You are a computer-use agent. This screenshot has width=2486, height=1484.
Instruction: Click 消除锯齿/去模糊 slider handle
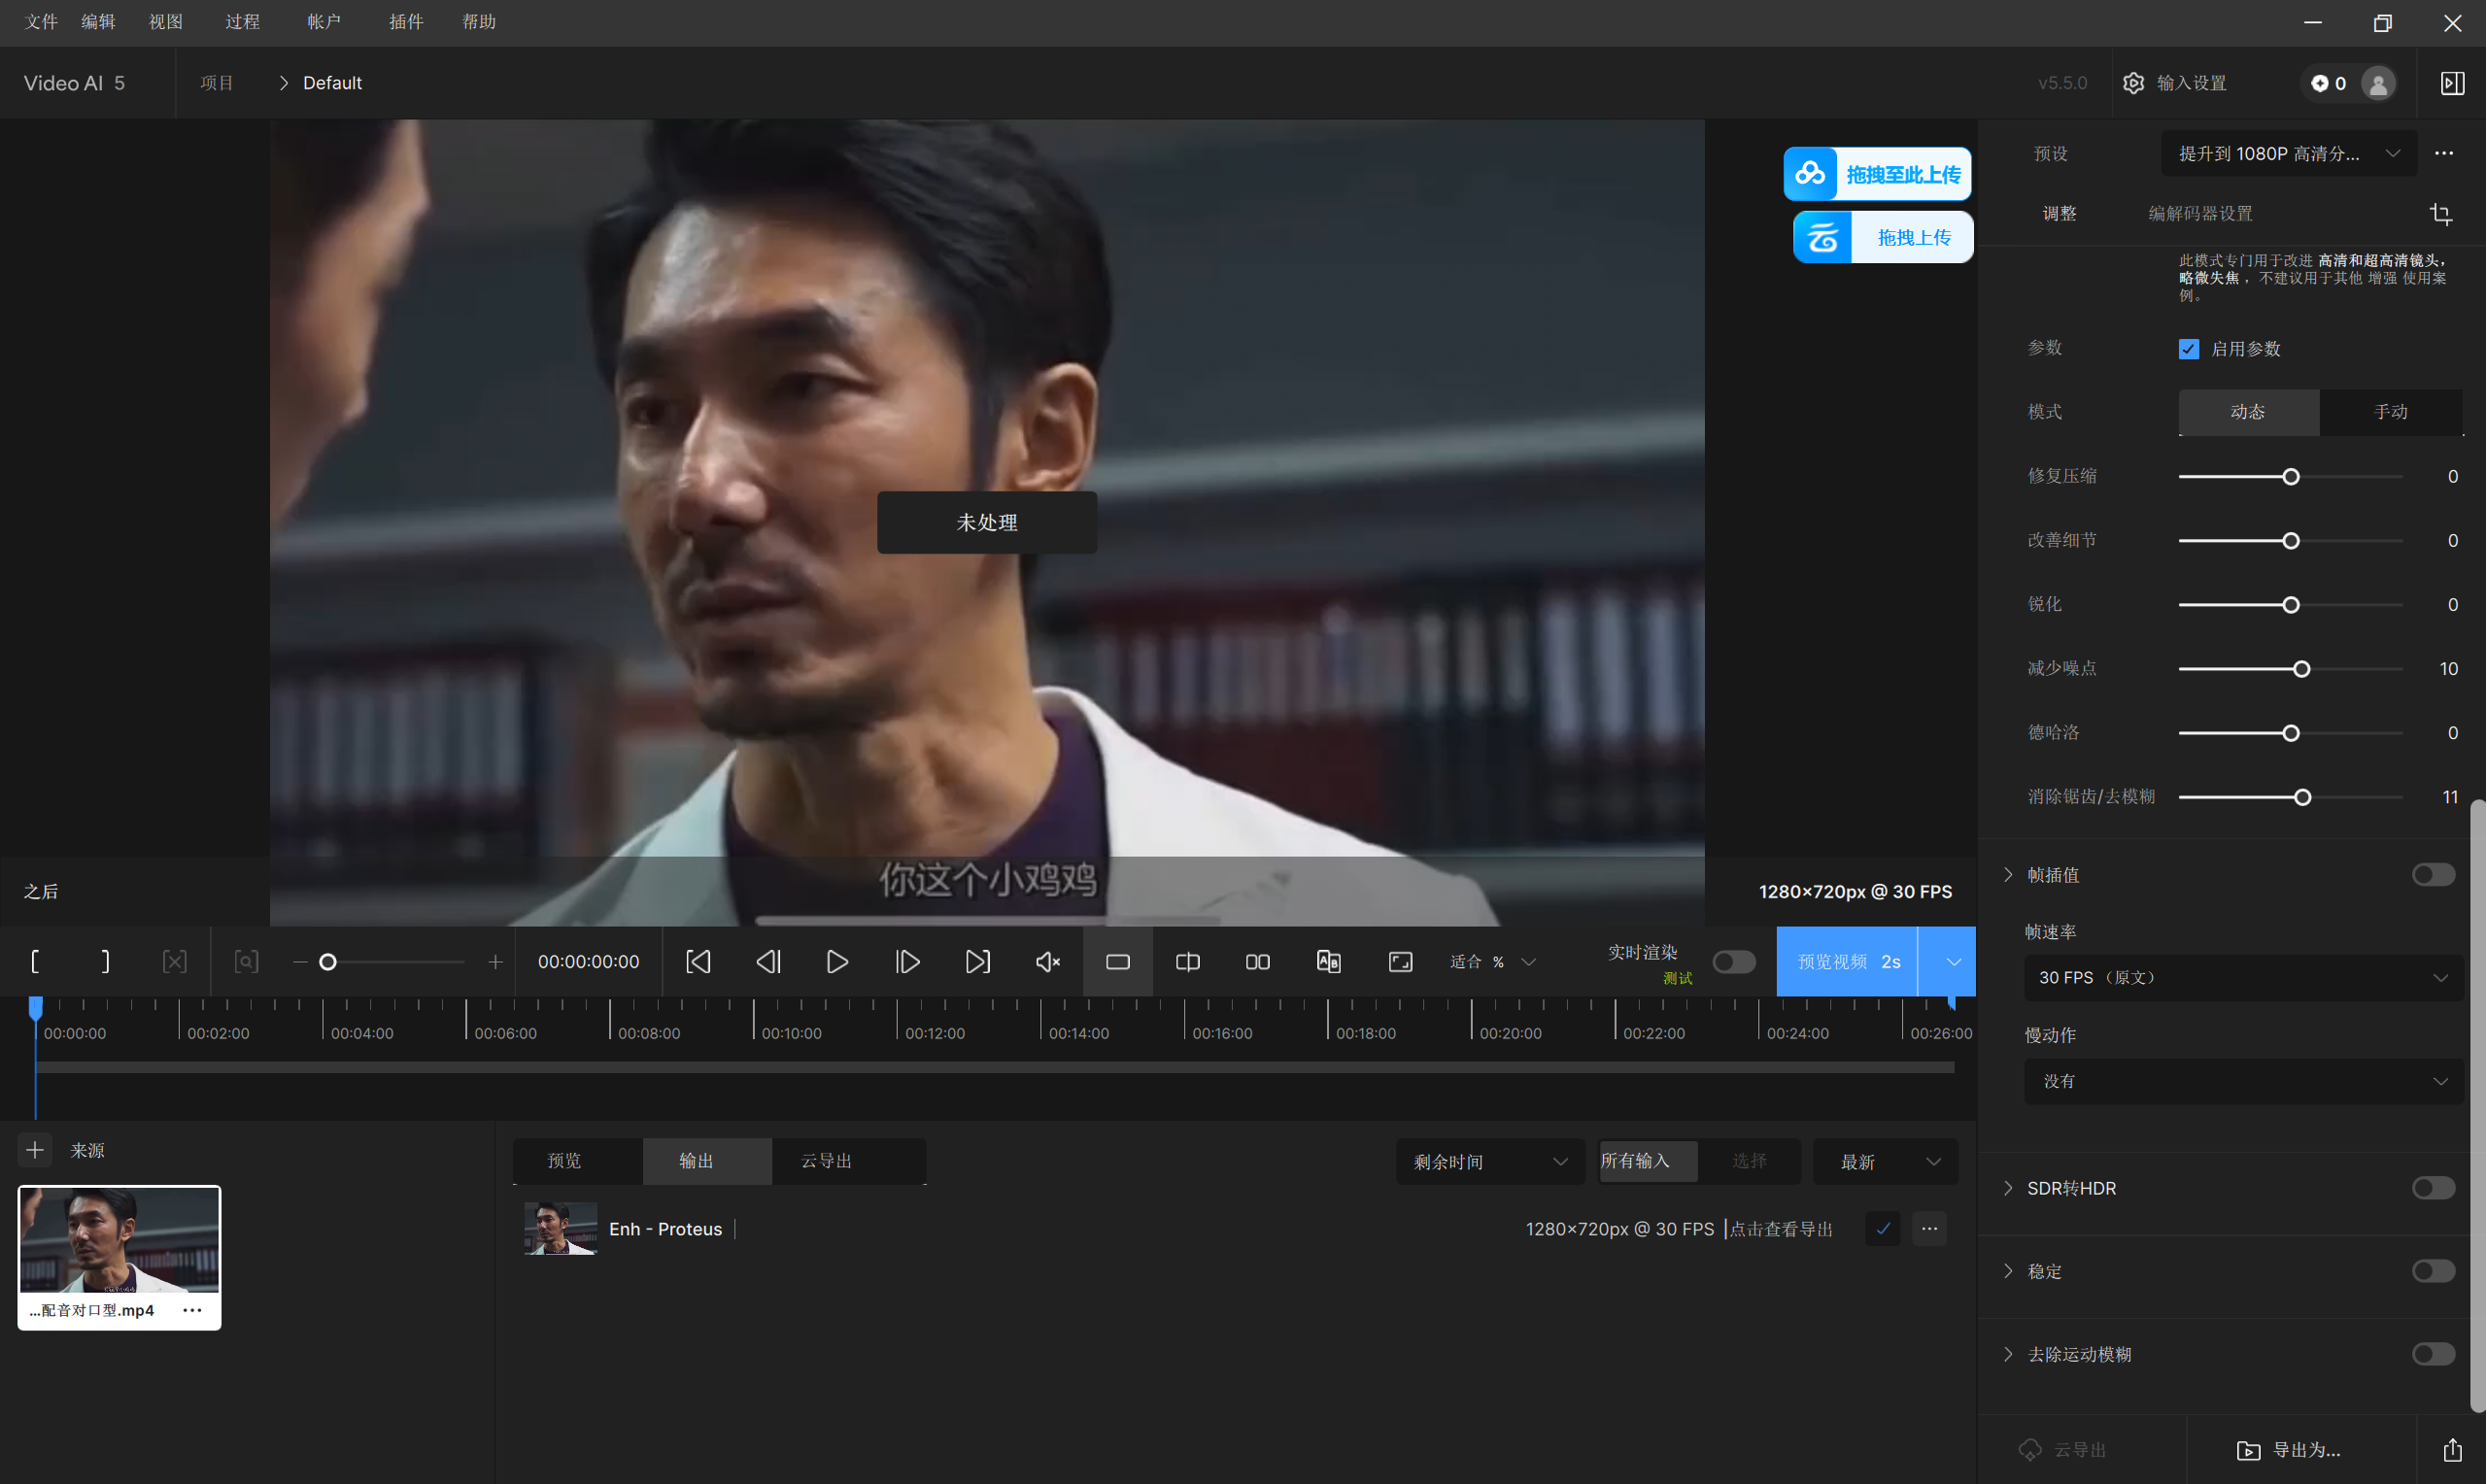[x=2303, y=797]
